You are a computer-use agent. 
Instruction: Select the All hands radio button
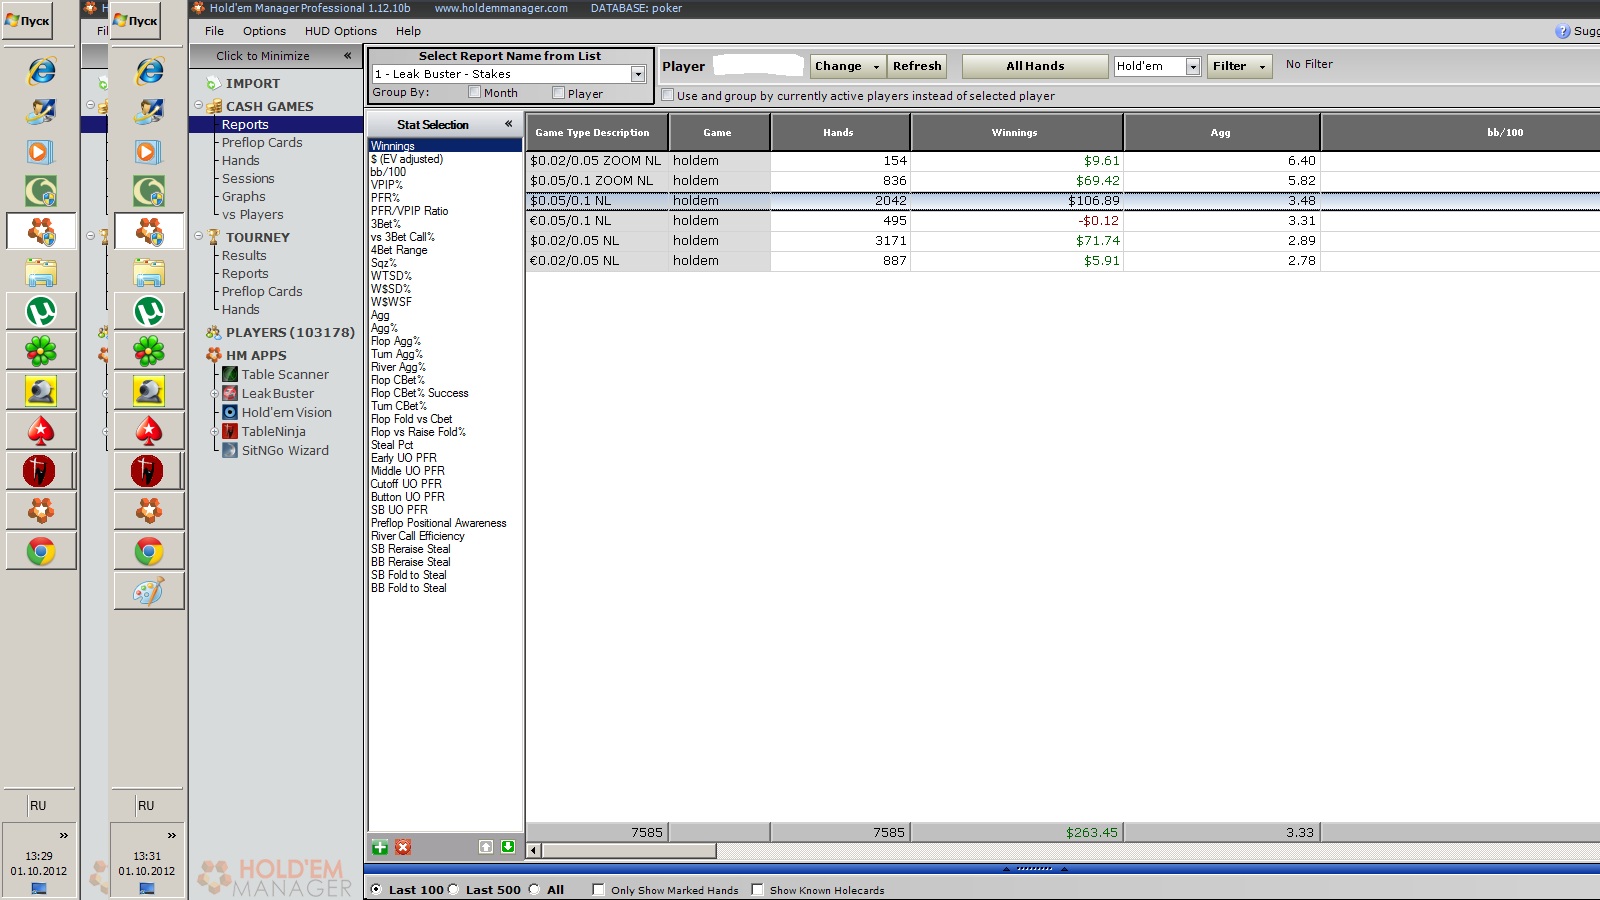tap(534, 889)
